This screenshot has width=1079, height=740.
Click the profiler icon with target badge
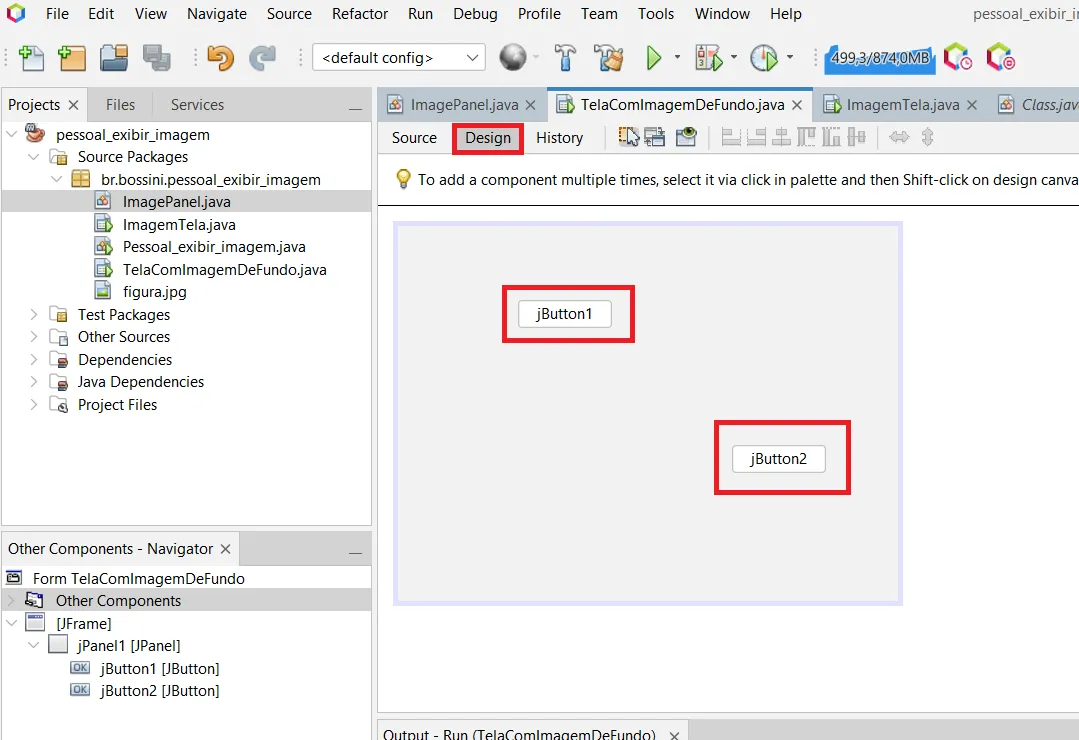click(1001, 58)
